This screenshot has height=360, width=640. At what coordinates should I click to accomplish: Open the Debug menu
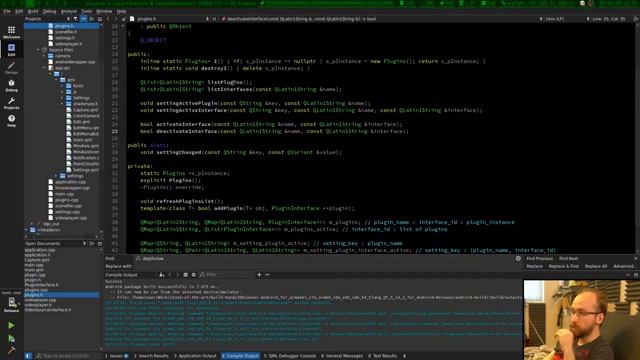click(x=49, y=11)
